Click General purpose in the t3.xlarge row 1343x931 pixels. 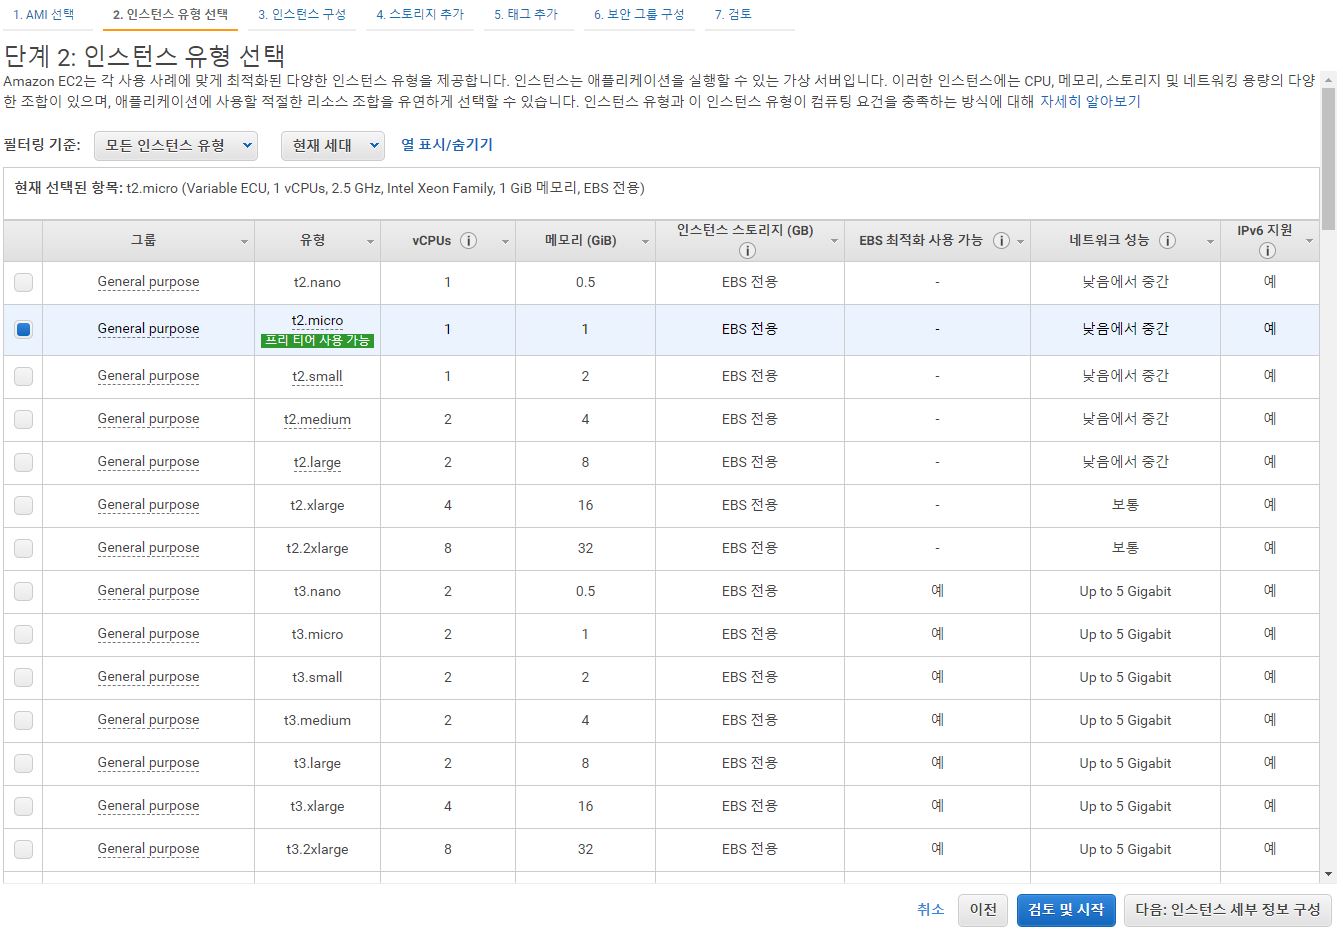tap(148, 806)
